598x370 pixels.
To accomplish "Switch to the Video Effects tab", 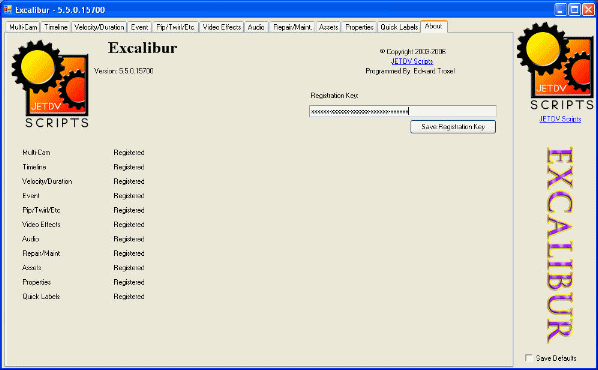I will (x=222, y=27).
